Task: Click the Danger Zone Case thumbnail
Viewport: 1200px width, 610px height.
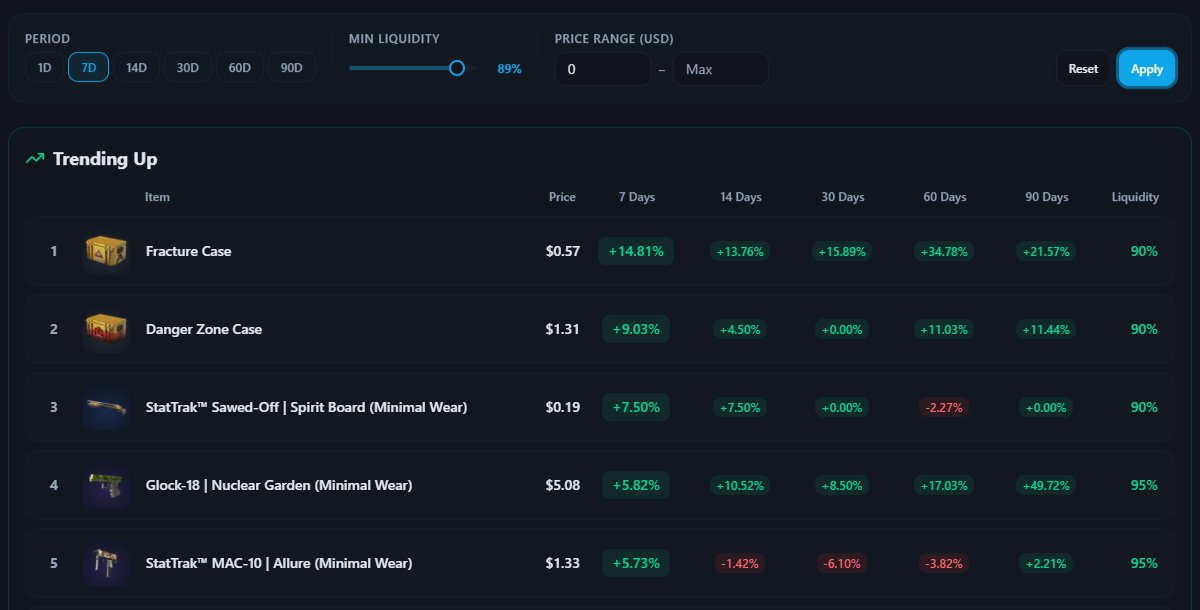Action: pos(105,329)
